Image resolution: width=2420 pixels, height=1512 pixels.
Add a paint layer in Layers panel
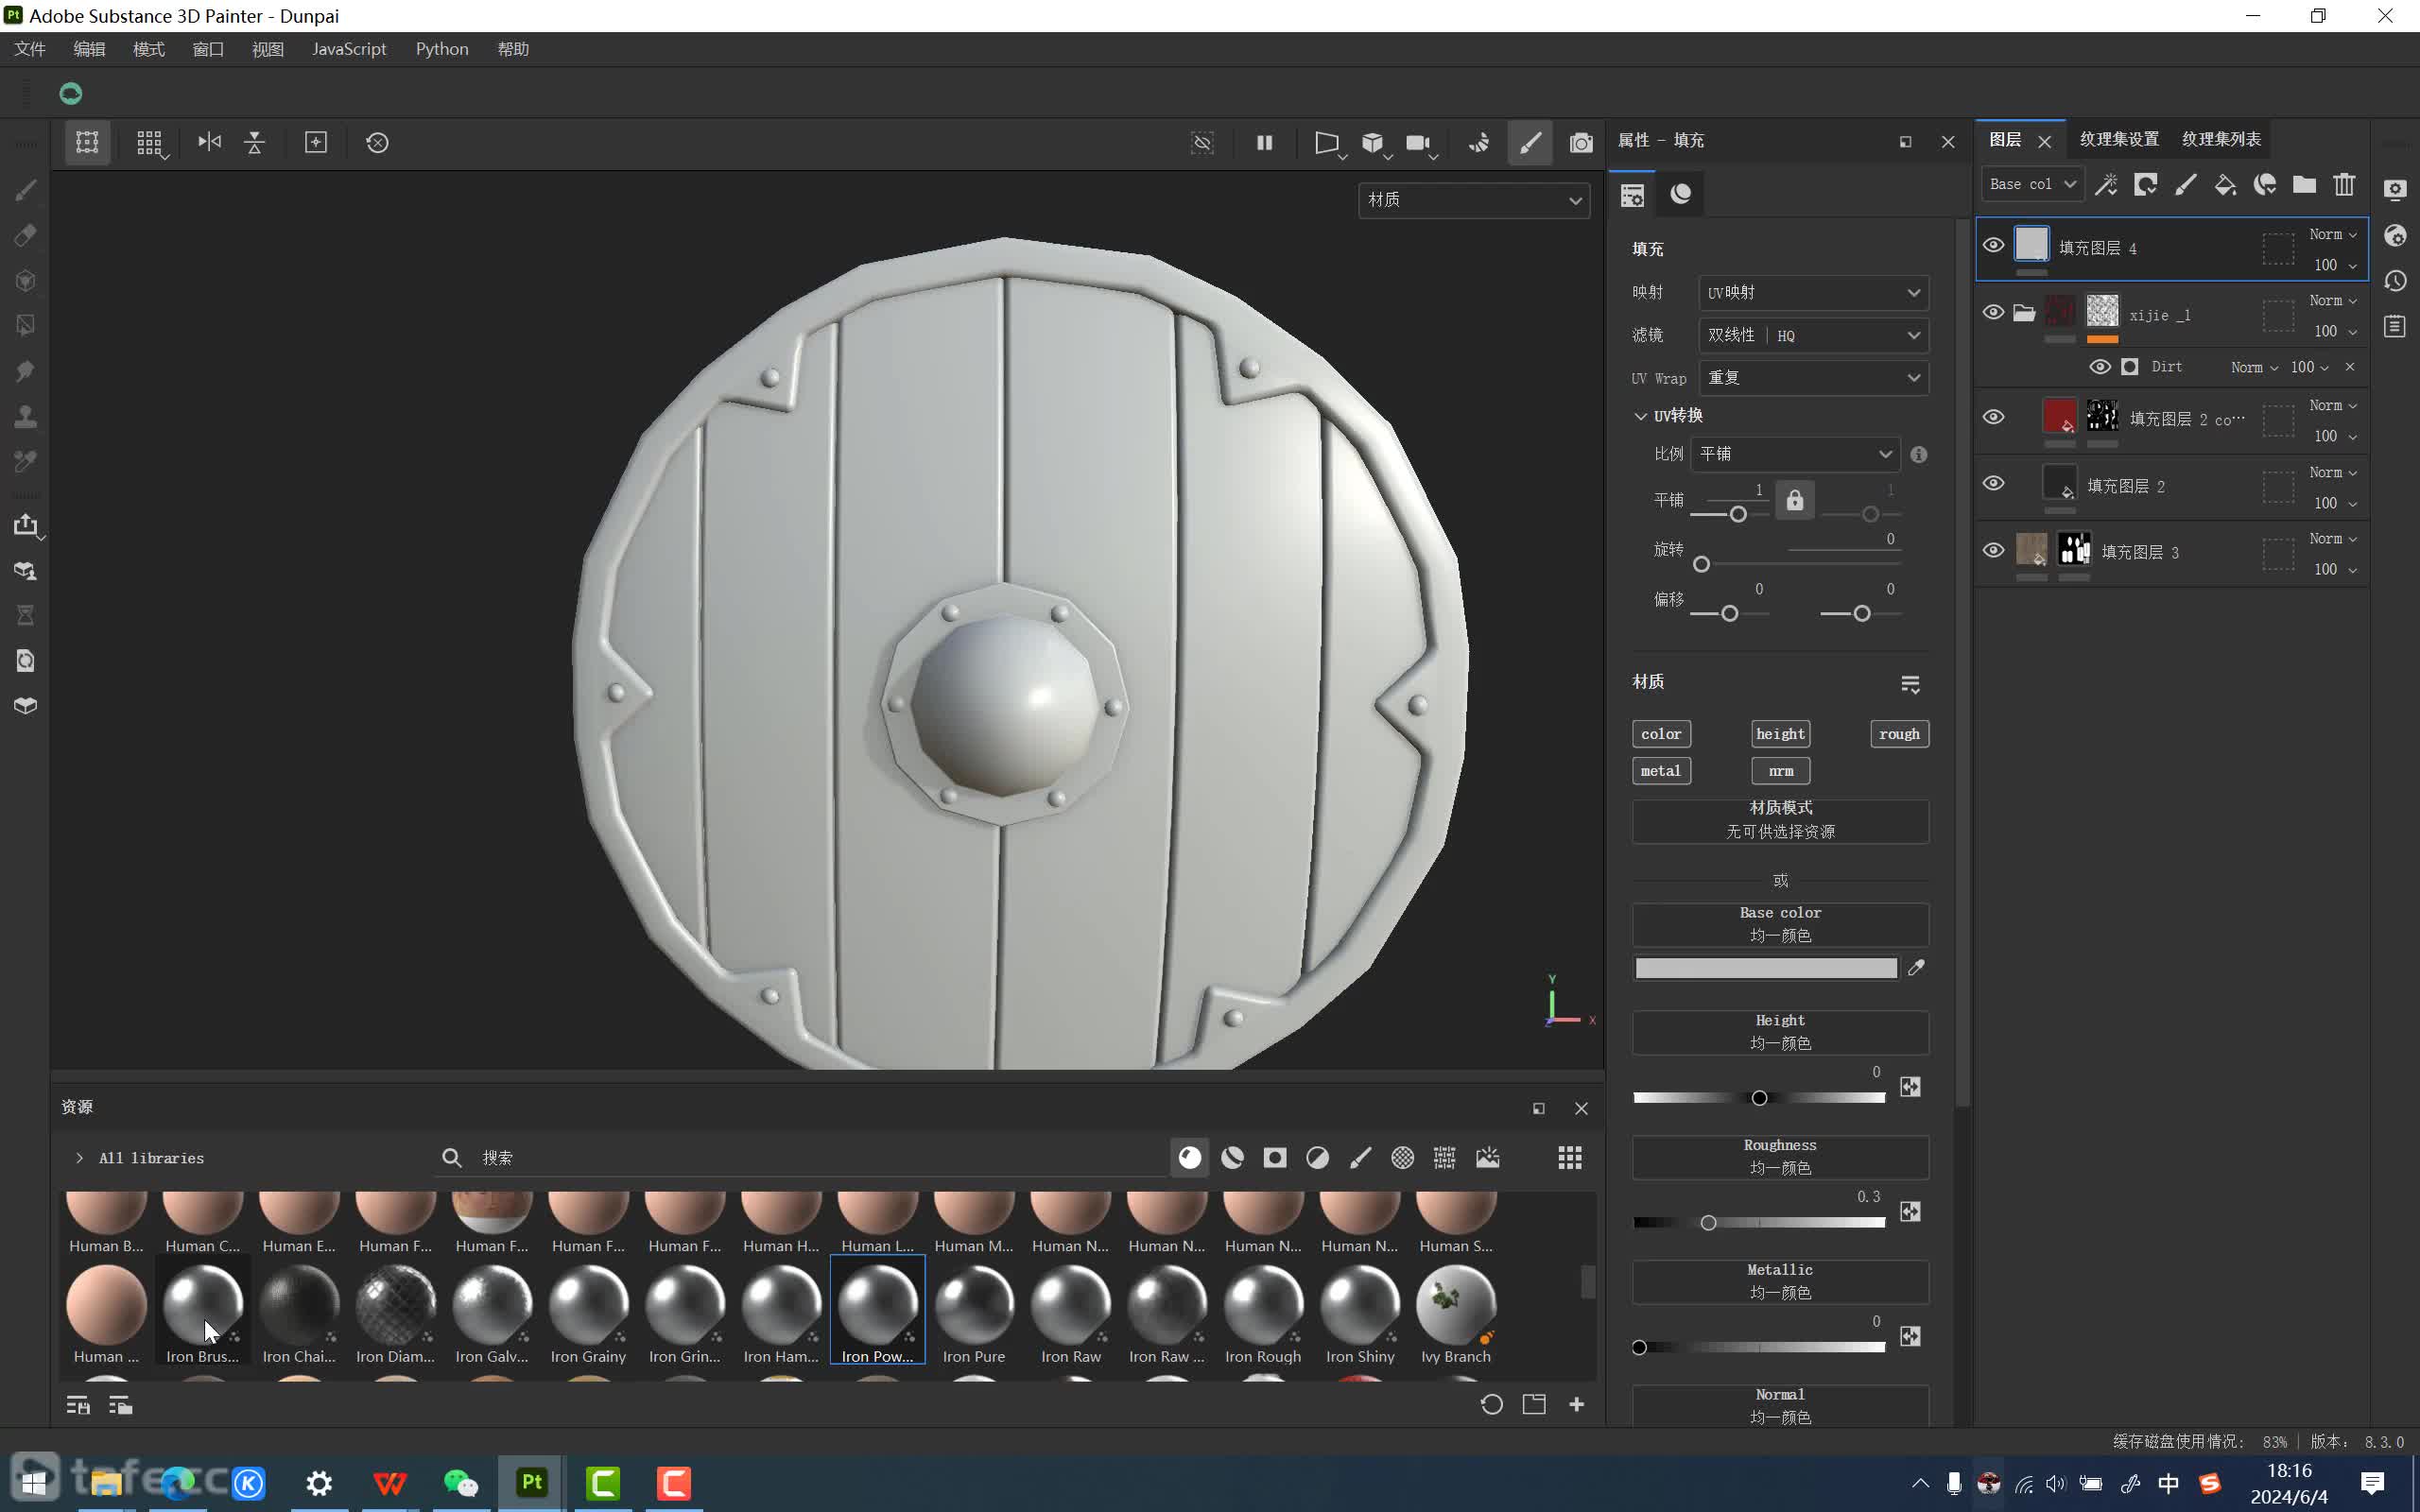[2185, 184]
